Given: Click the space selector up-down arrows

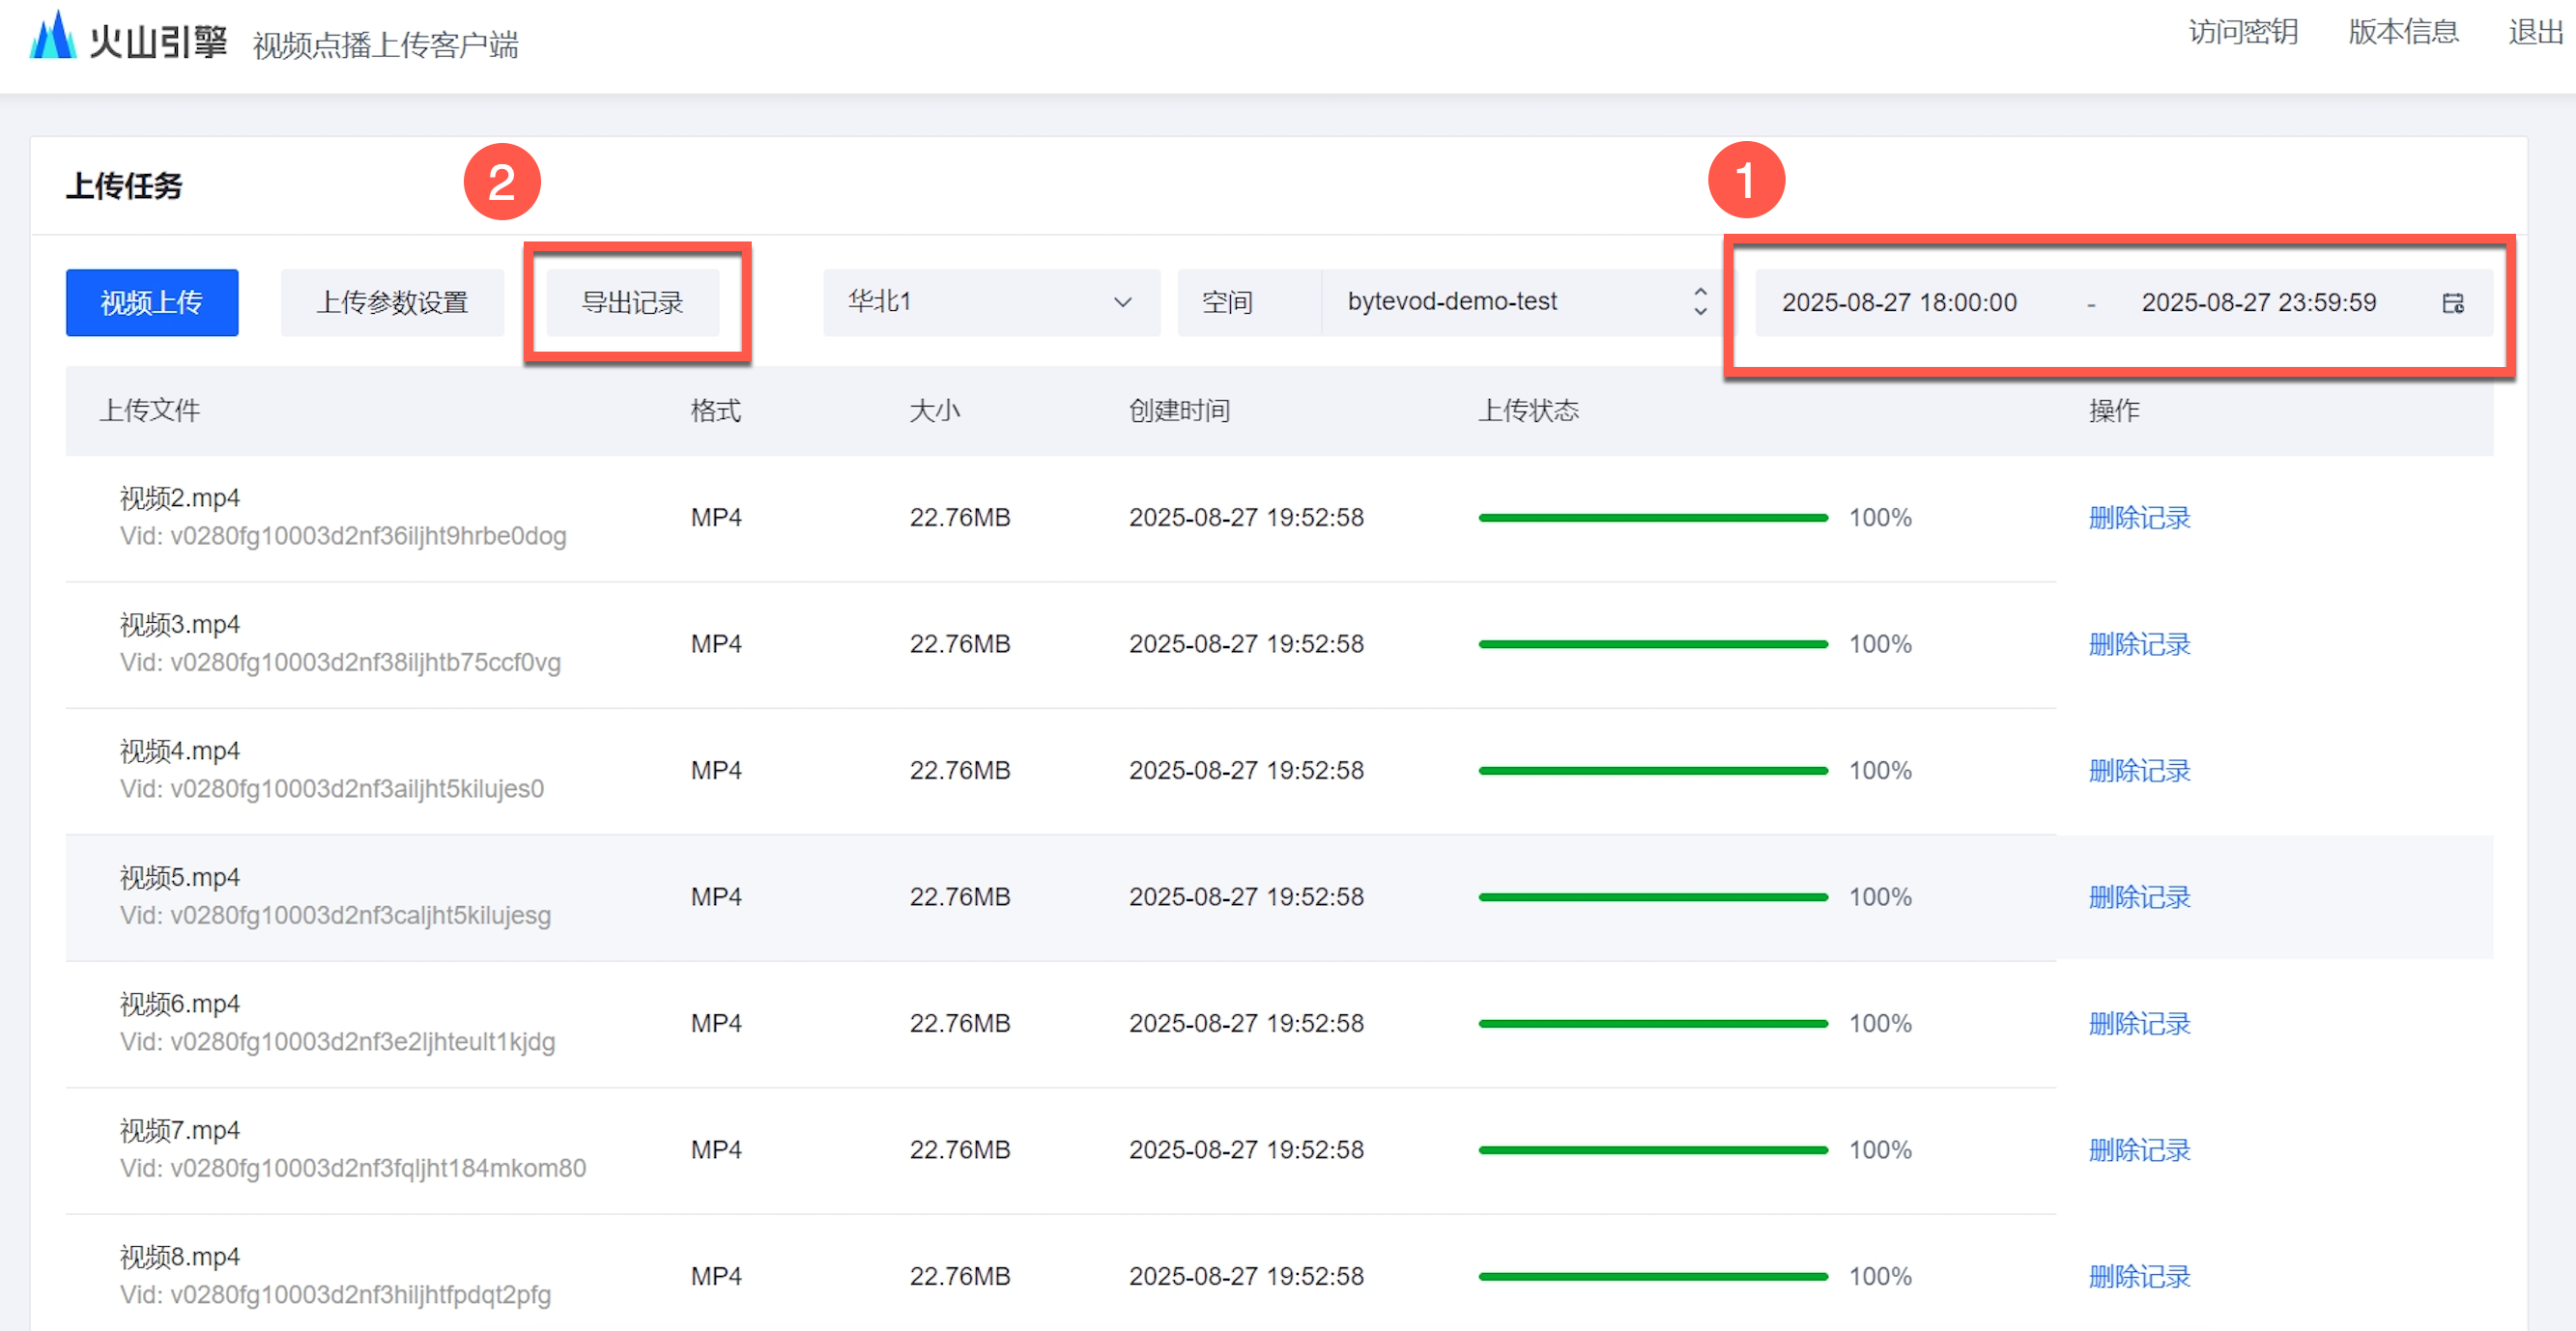Looking at the screenshot, I should tap(1700, 302).
